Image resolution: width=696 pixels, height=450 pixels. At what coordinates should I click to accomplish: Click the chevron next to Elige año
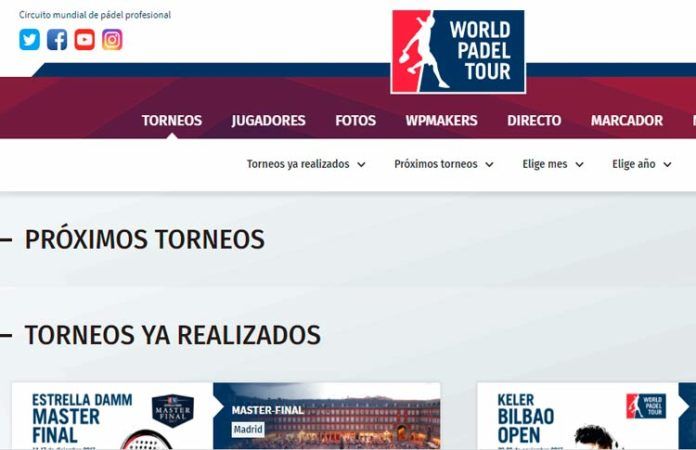tap(667, 165)
